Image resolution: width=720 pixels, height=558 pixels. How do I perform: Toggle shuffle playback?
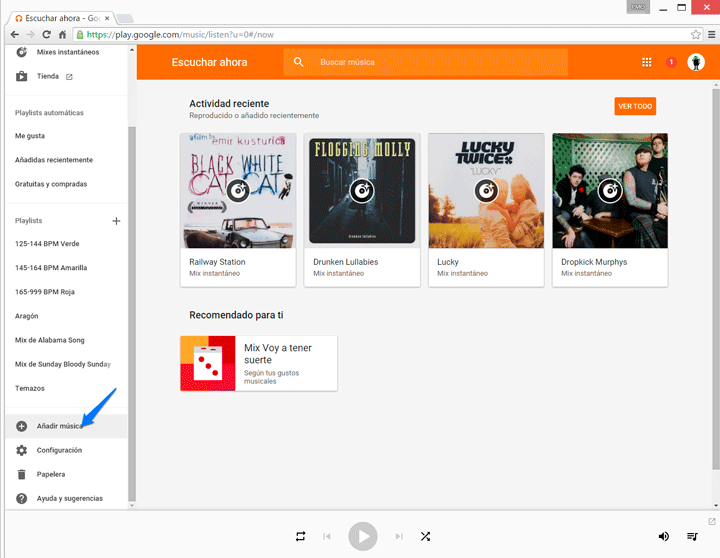coord(425,536)
